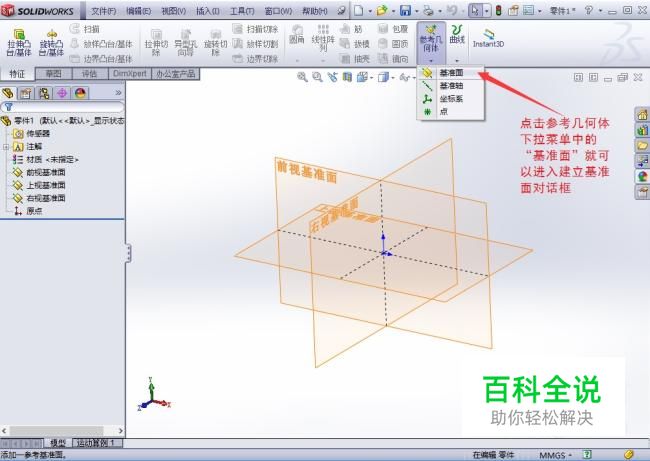Click the feature tree filter input field
Viewport: 650px width, 461px height.
62,107
